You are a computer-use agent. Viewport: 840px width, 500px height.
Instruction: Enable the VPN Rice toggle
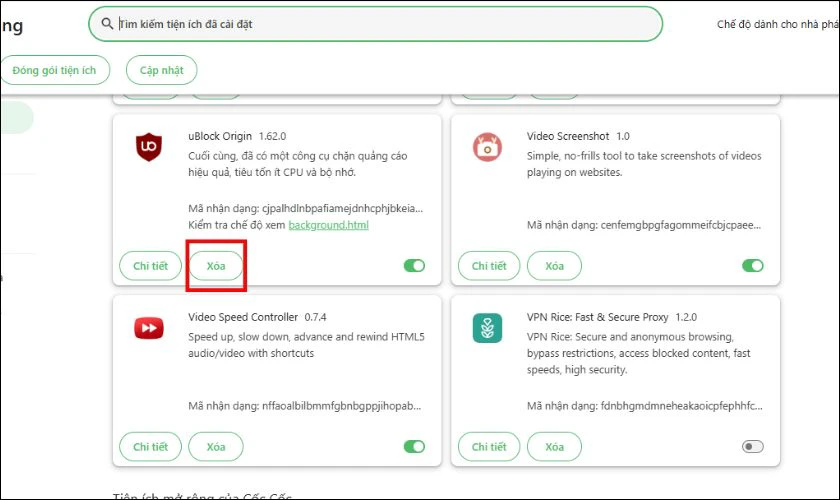[752, 446]
